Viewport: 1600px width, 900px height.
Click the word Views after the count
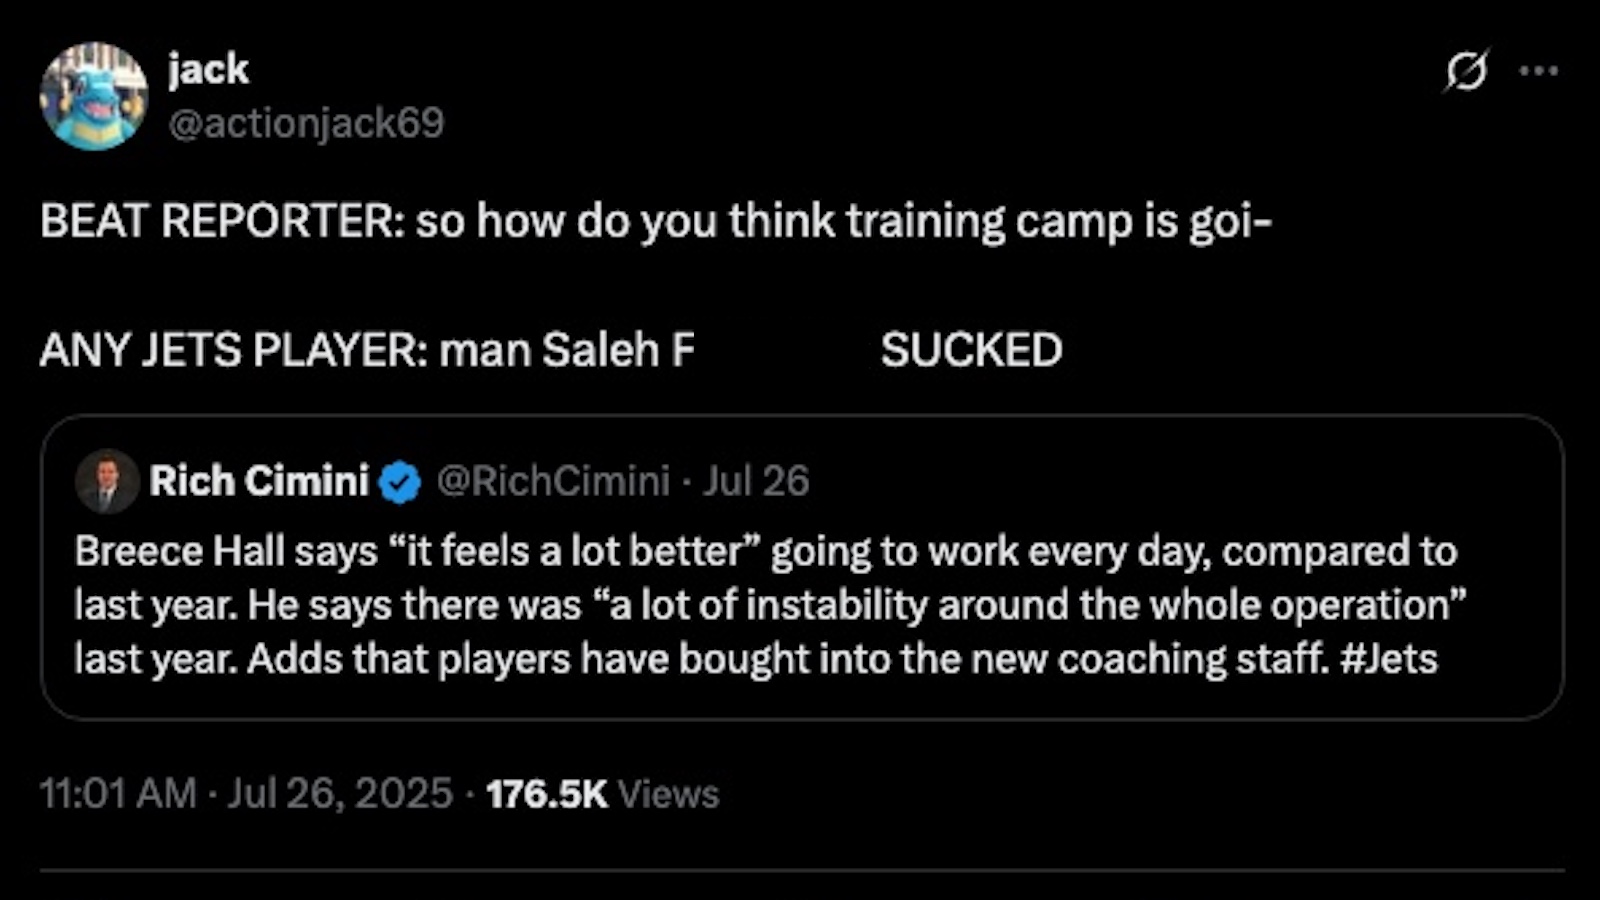tap(668, 794)
